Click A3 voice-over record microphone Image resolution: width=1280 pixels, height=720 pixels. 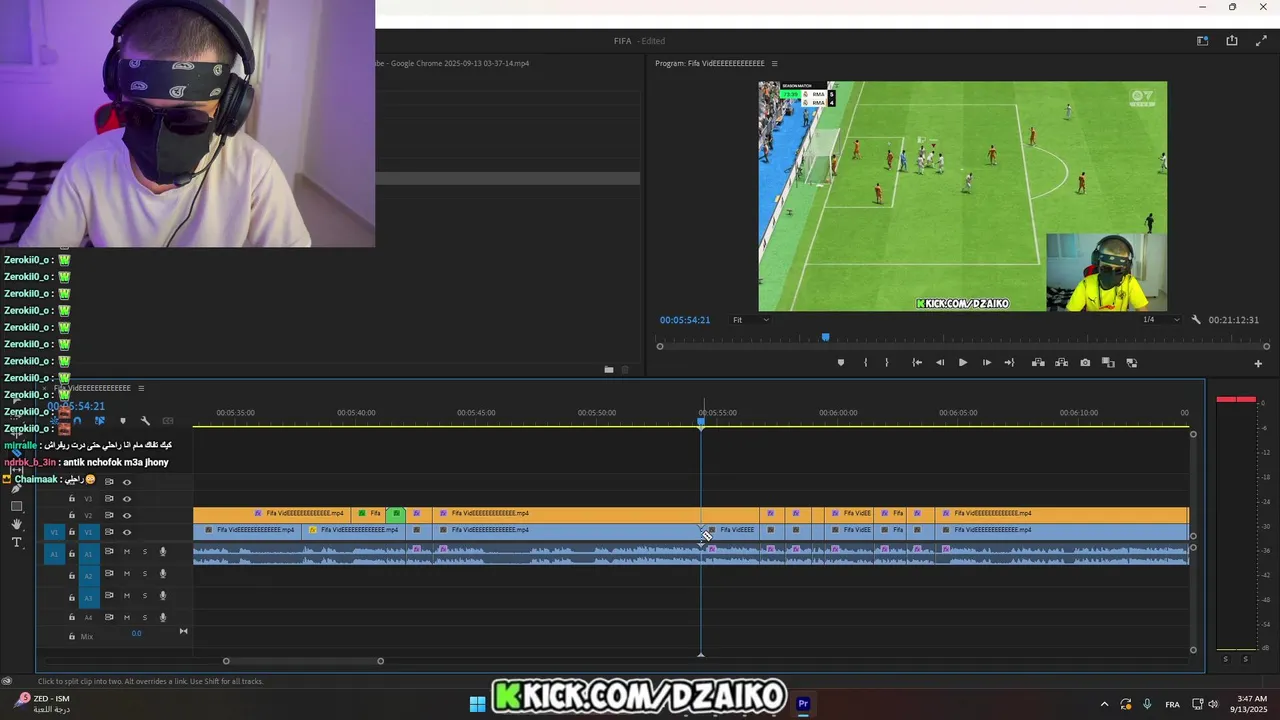pyautogui.click(x=163, y=596)
